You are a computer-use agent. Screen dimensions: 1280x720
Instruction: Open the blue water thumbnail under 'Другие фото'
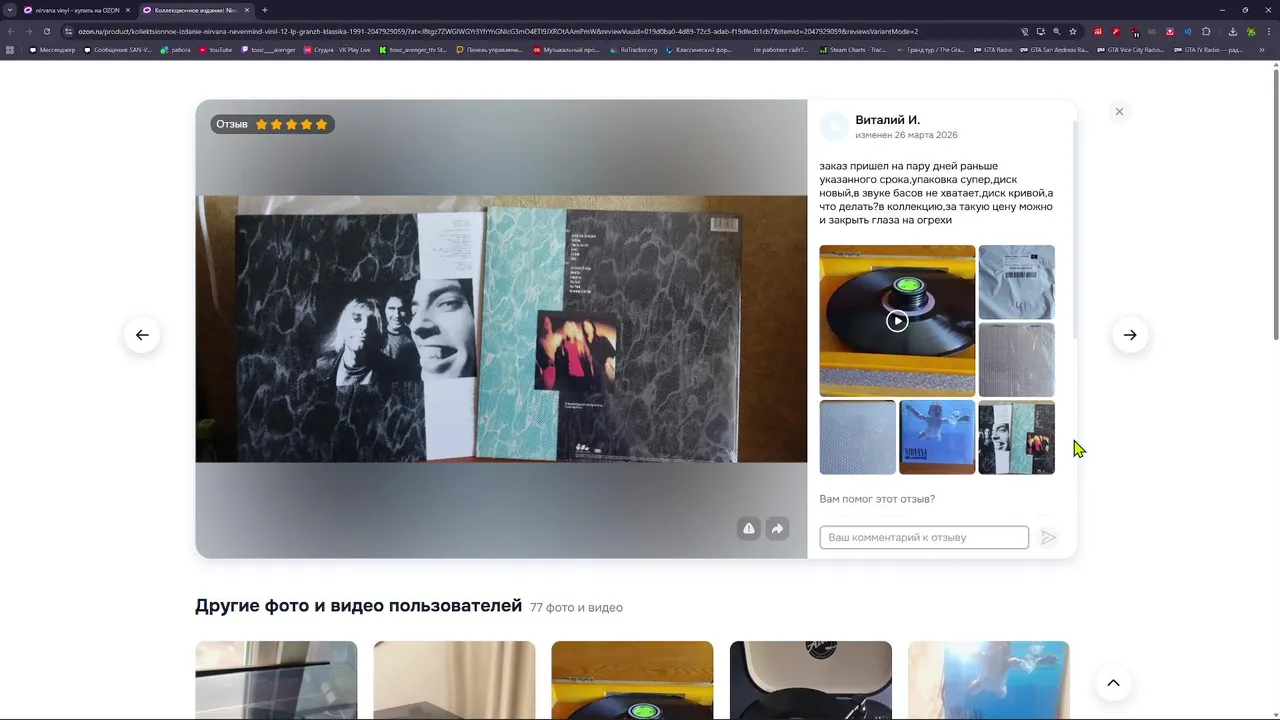989,680
